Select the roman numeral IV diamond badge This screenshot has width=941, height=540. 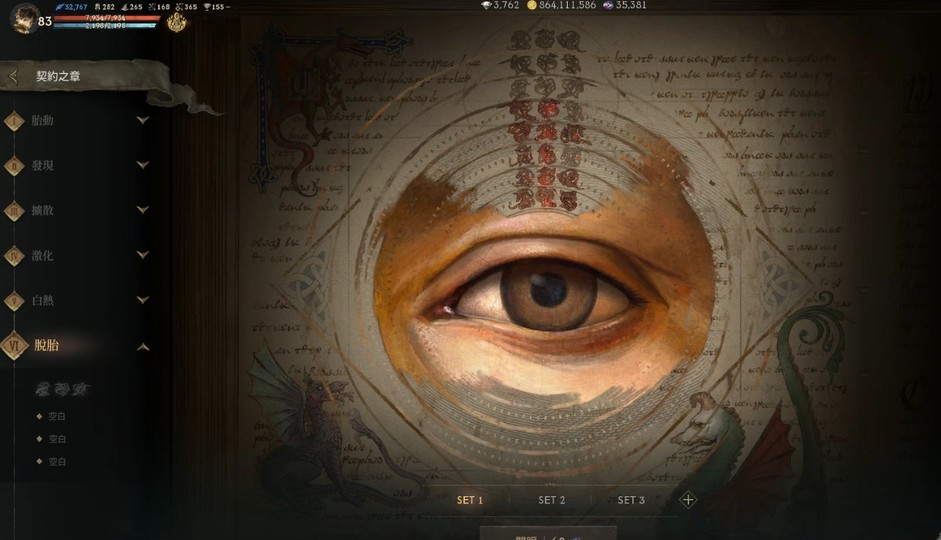click(14, 256)
